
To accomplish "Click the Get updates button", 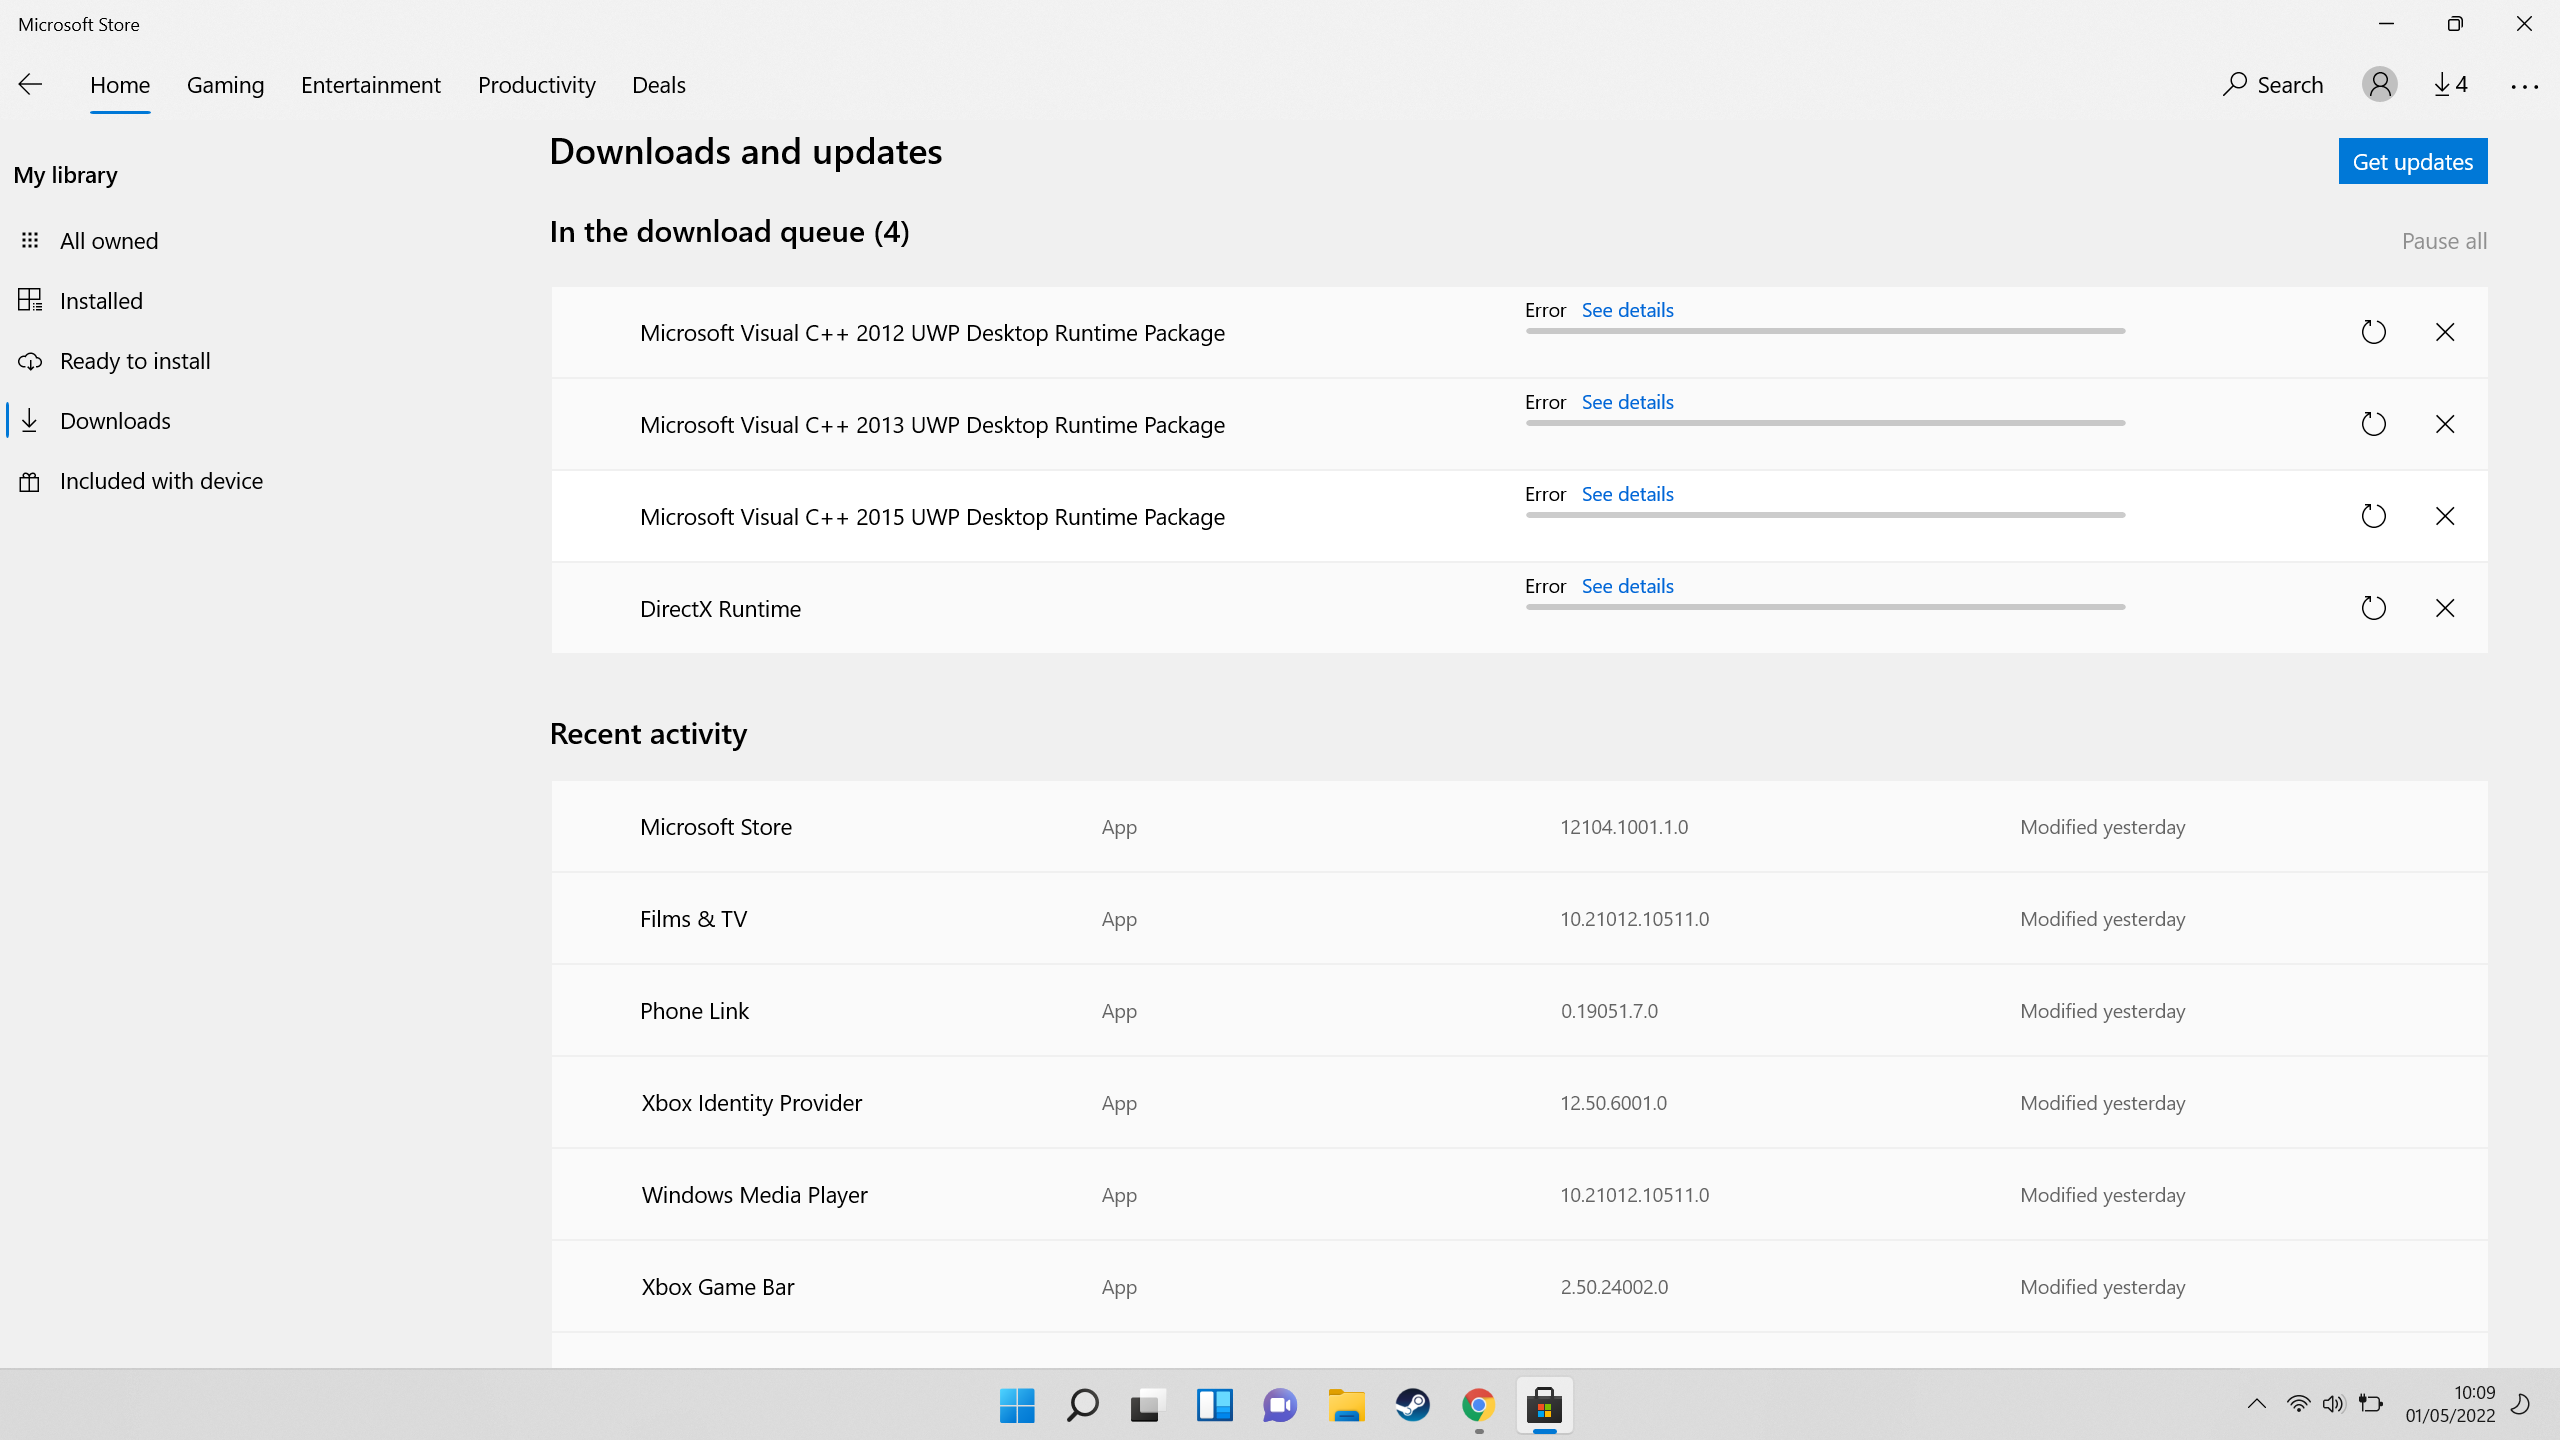I will point(2413,161).
